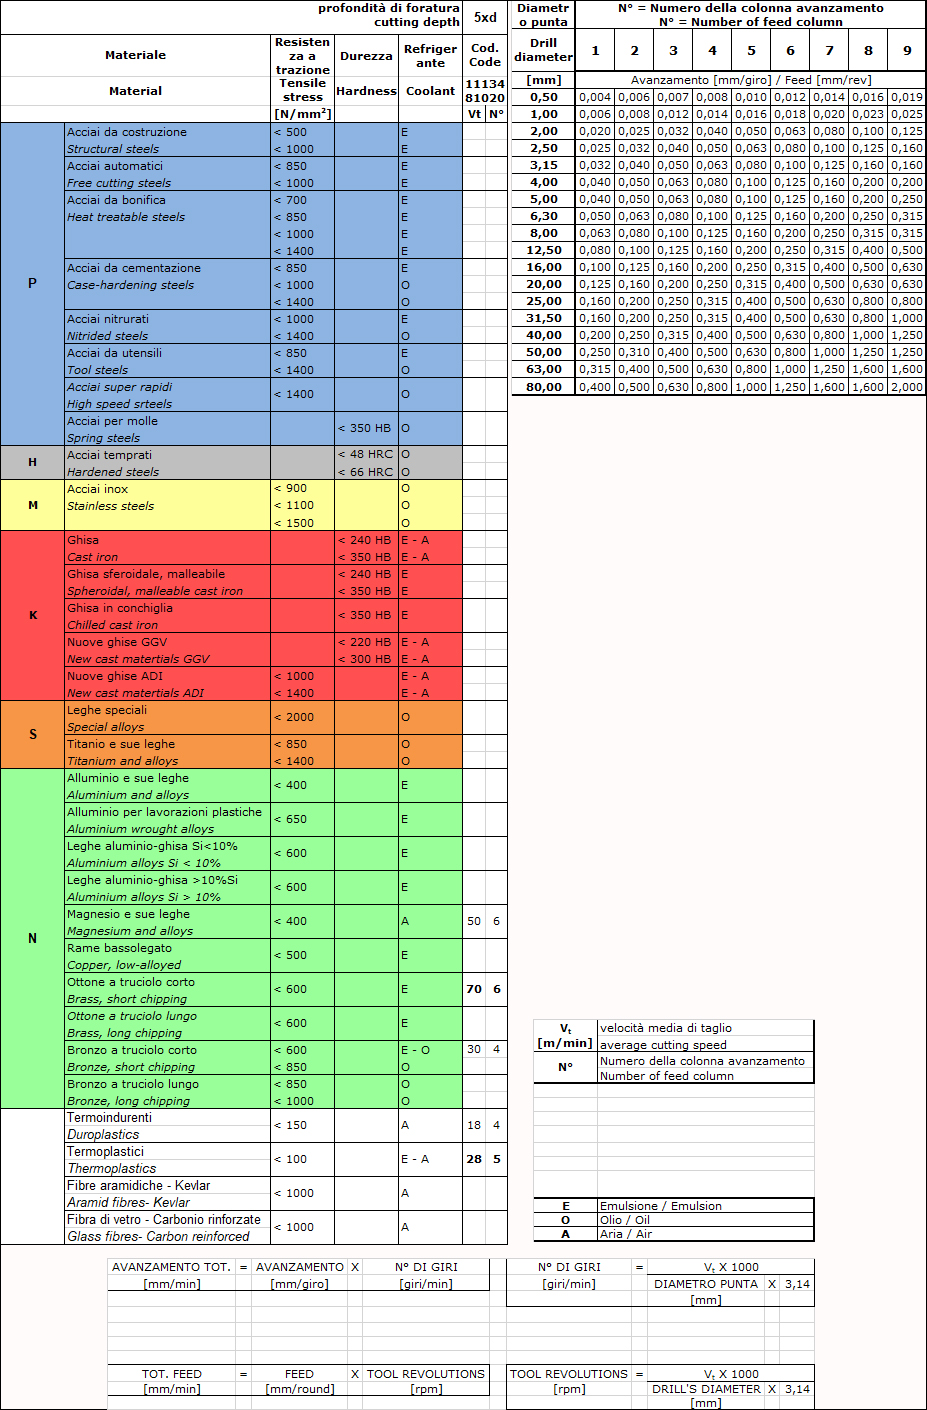The image size is (927, 1410).
Task: Click the grey 'H' material group cell
Action: (32, 462)
